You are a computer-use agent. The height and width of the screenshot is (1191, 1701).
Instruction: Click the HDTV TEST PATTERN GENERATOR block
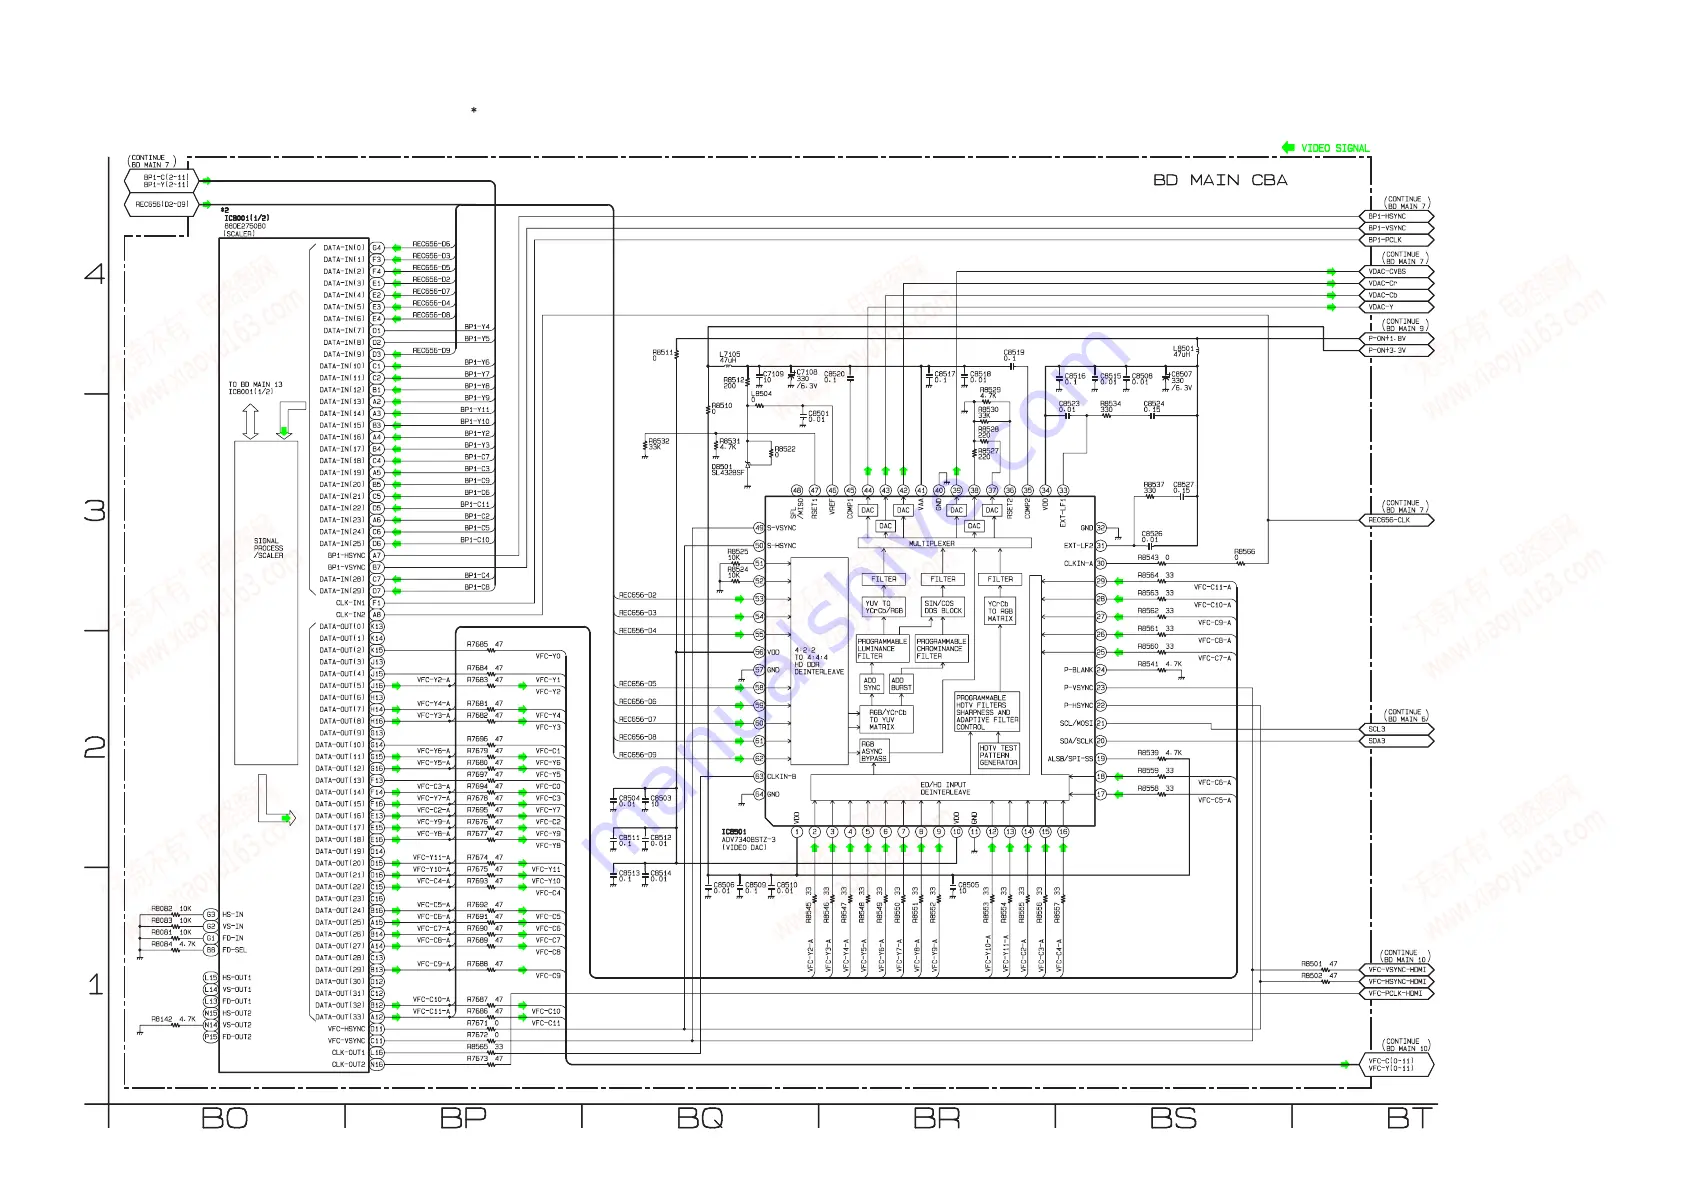[999, 755]
